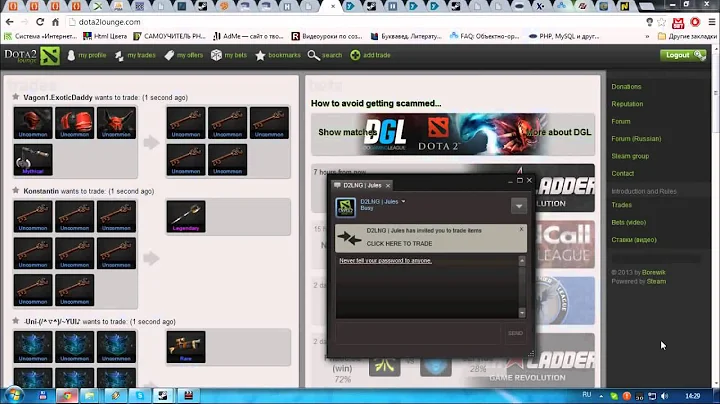Open Borewik credit link in footer
The width and height of the screenshot is (720, 404).
point(653,272)
